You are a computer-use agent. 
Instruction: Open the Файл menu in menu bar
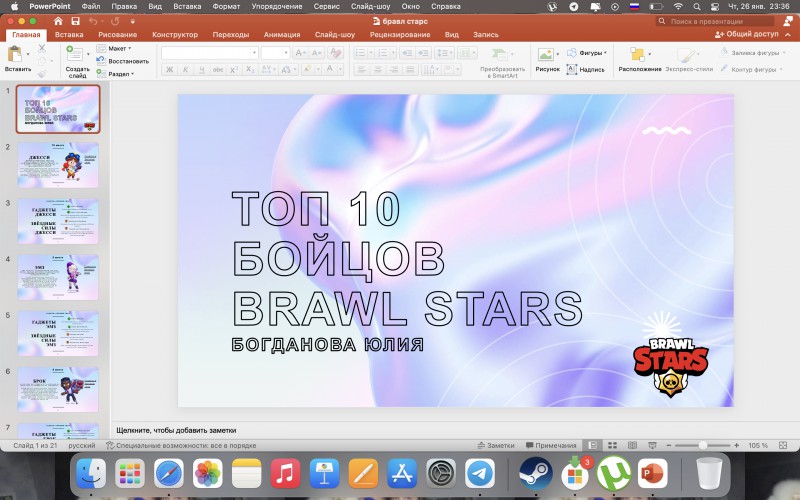click(x=91, y=7)
